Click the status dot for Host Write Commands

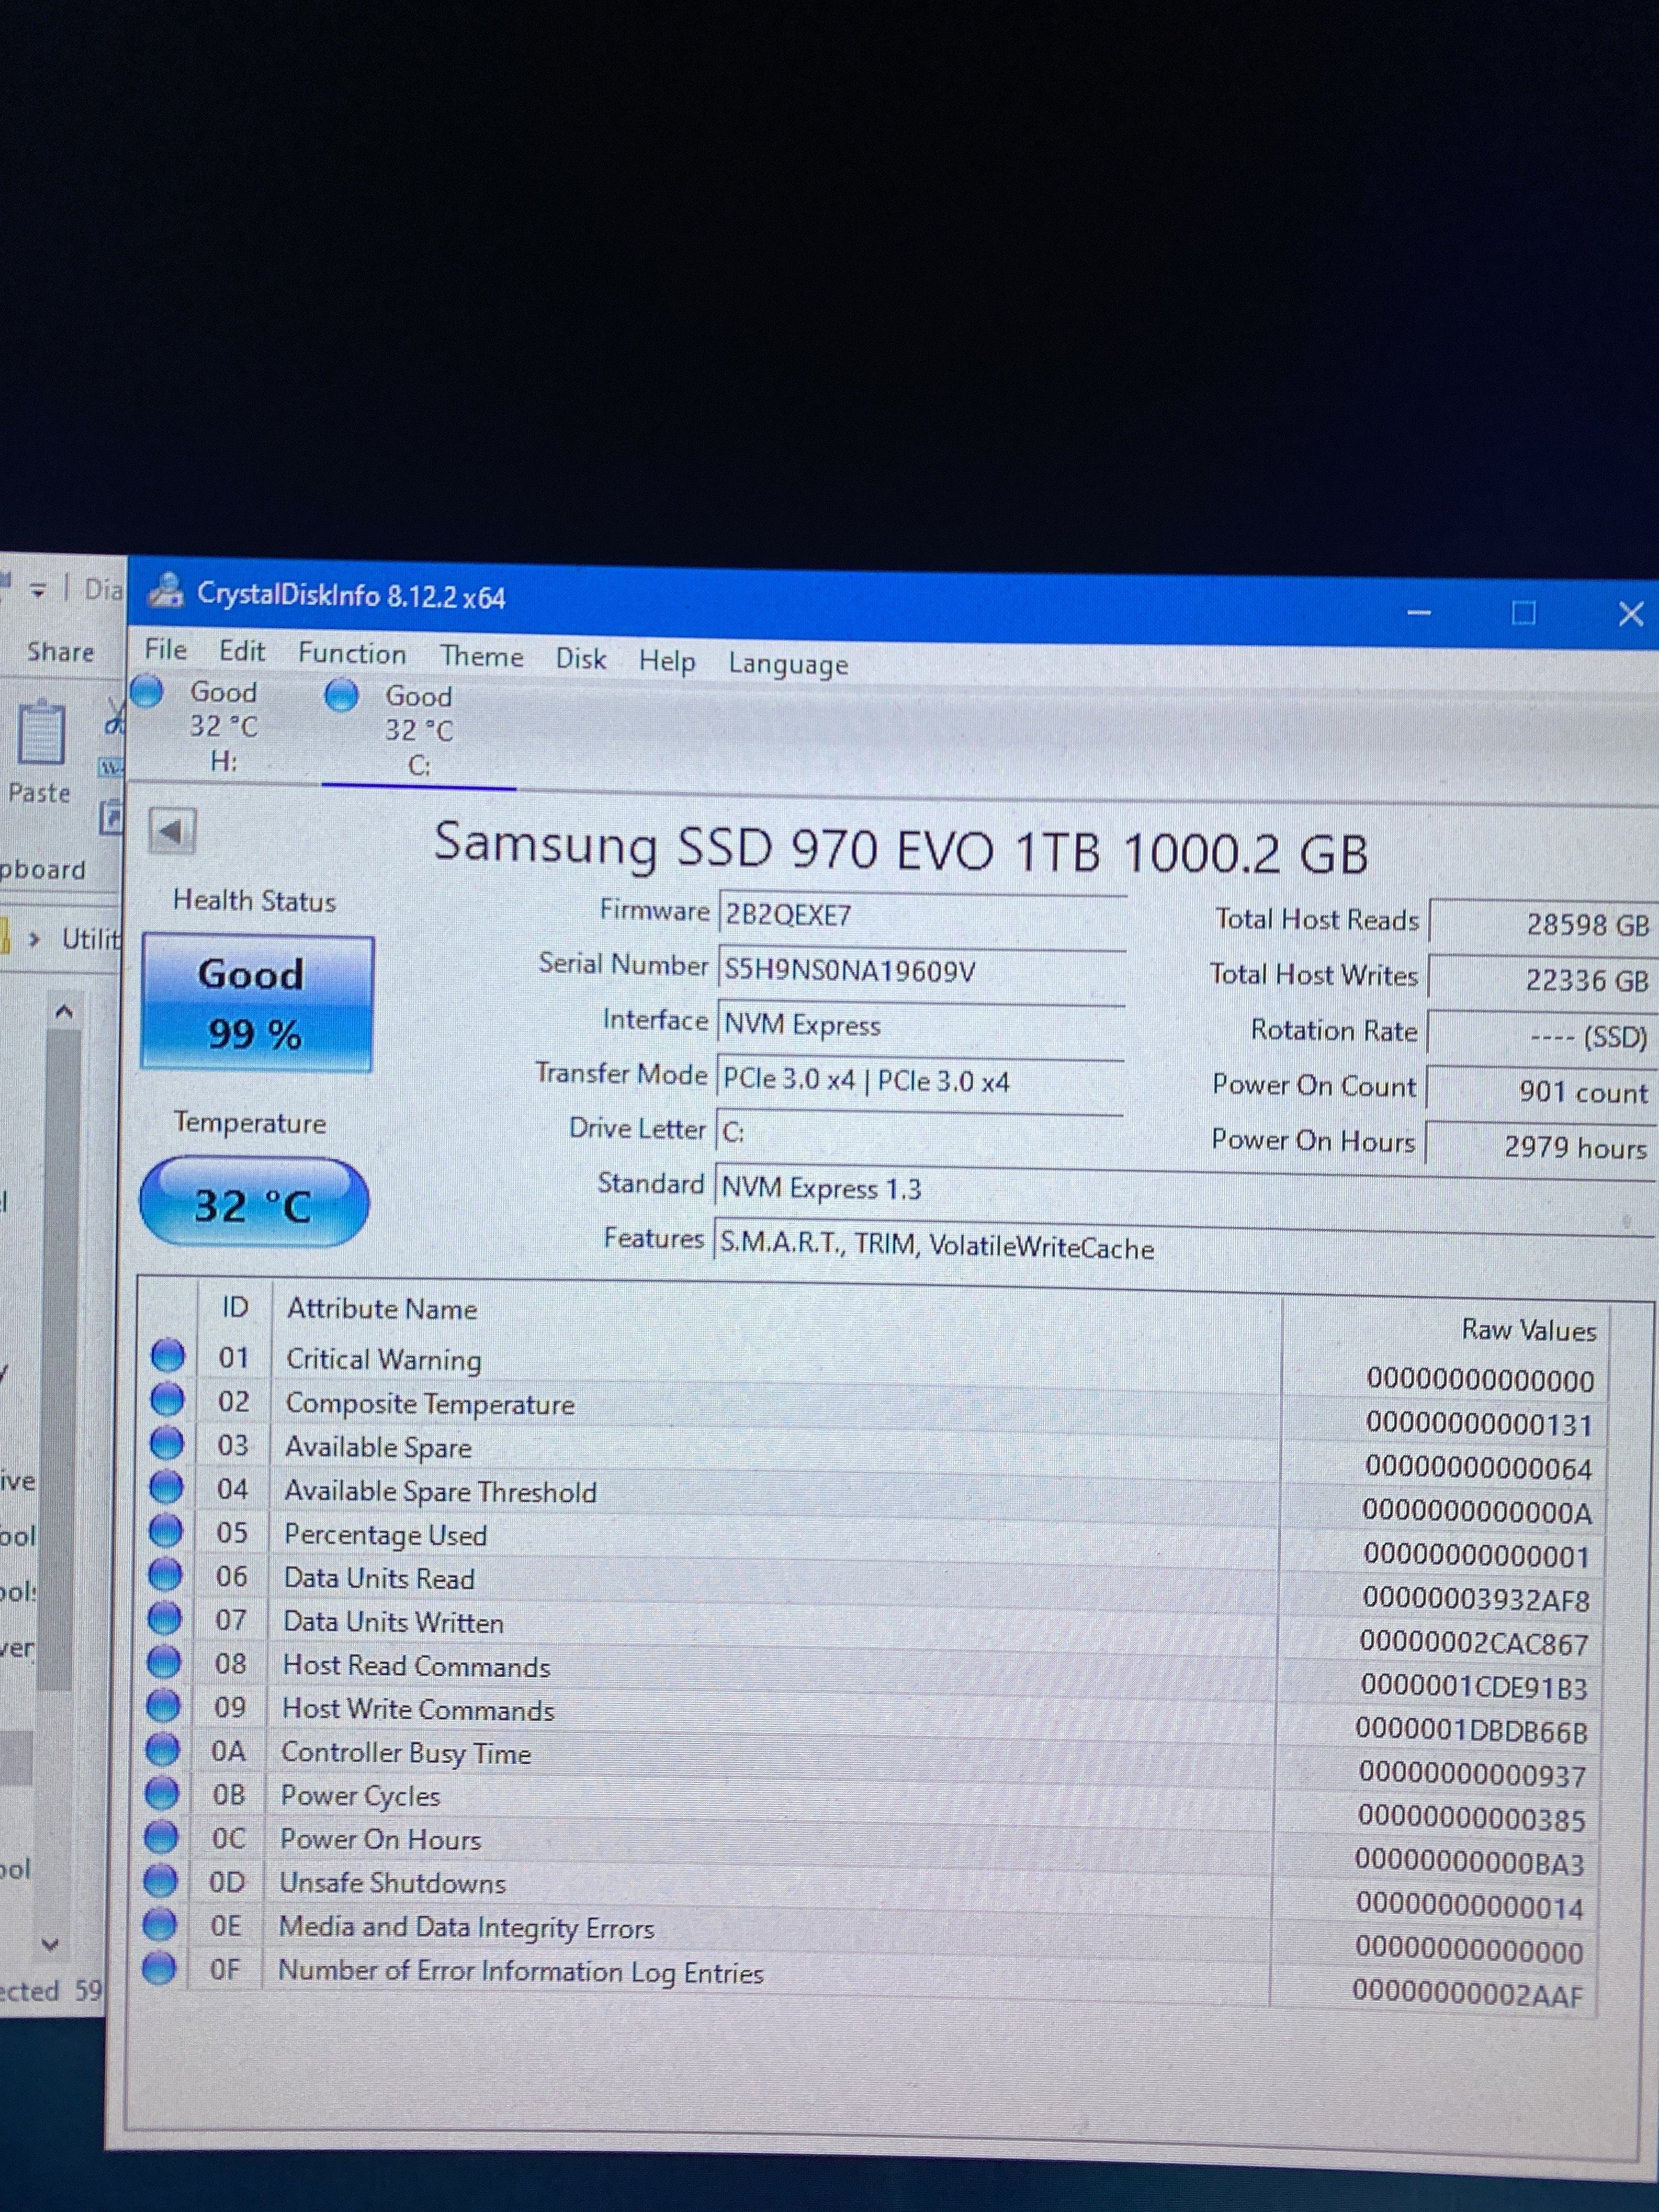point(163,1706)
